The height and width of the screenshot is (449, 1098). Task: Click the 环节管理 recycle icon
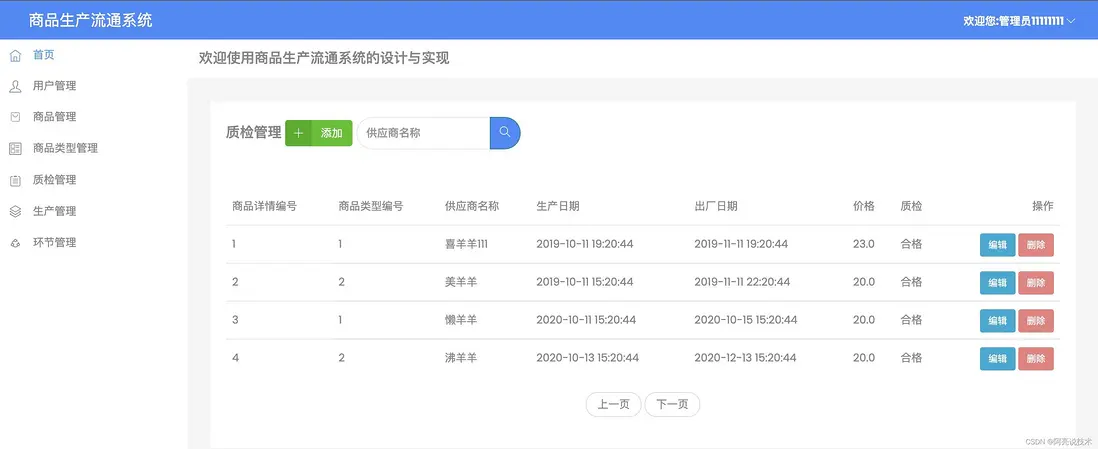[x=15, y=242]
